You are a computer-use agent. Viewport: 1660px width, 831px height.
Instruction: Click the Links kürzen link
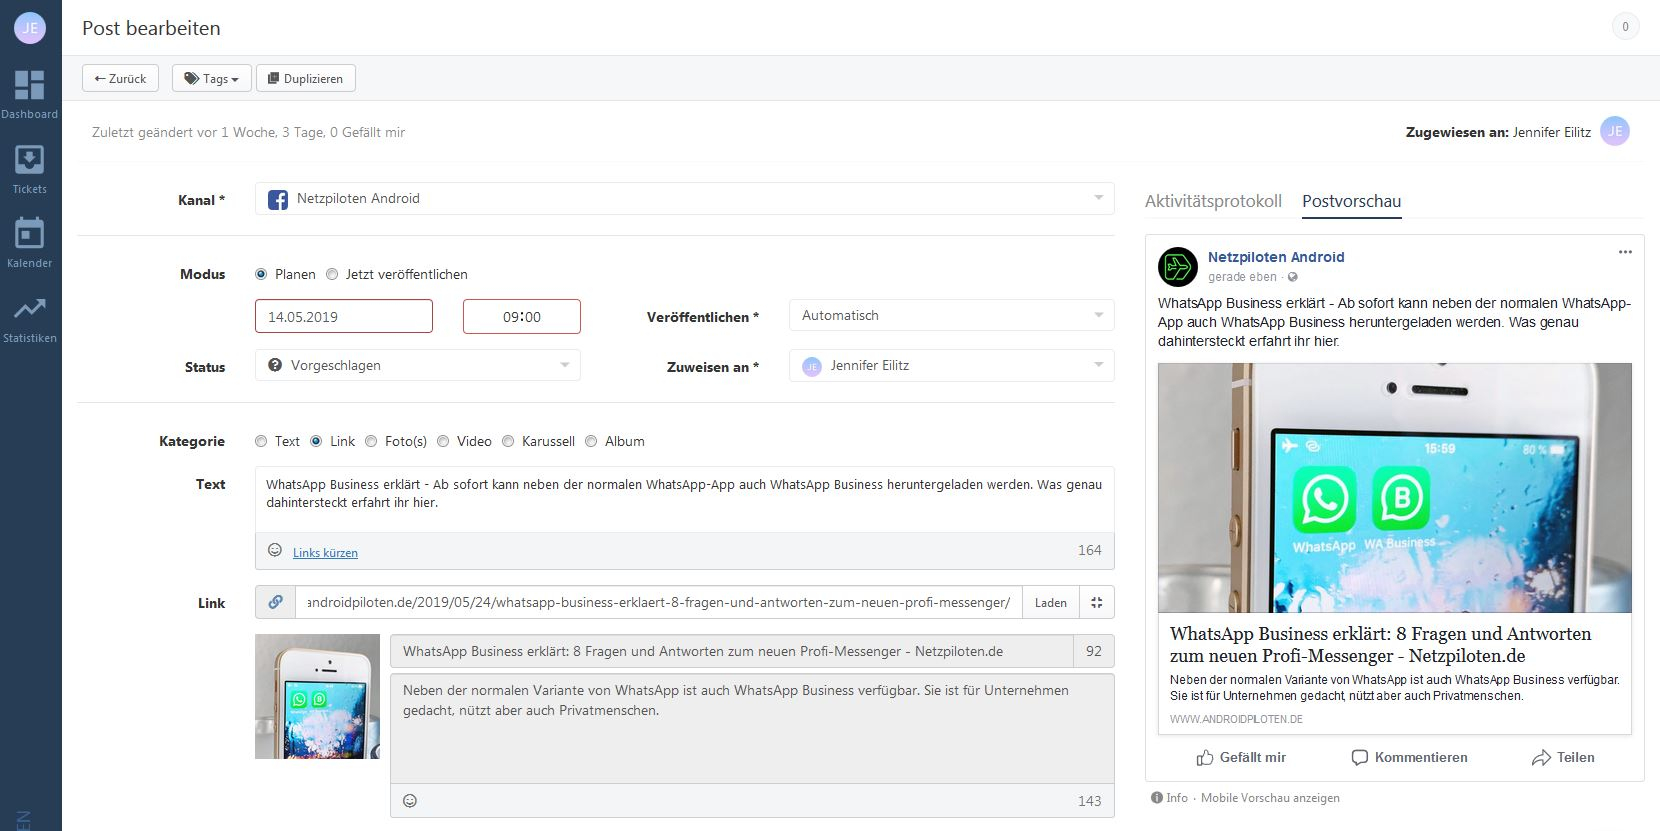point(325,553)
